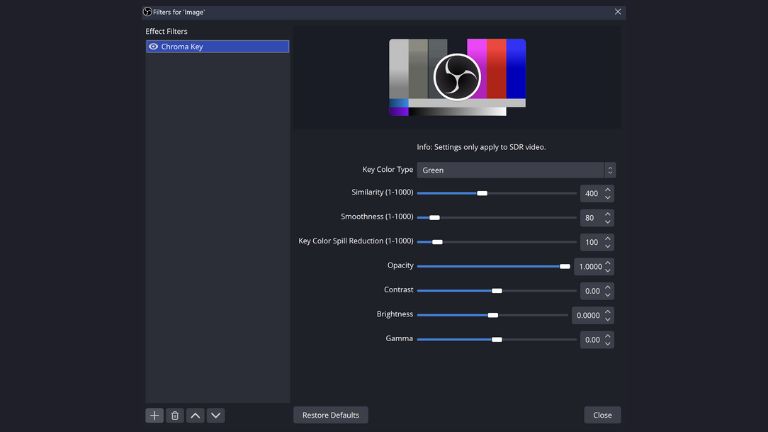Click the Smoothness slider handle

434,217
